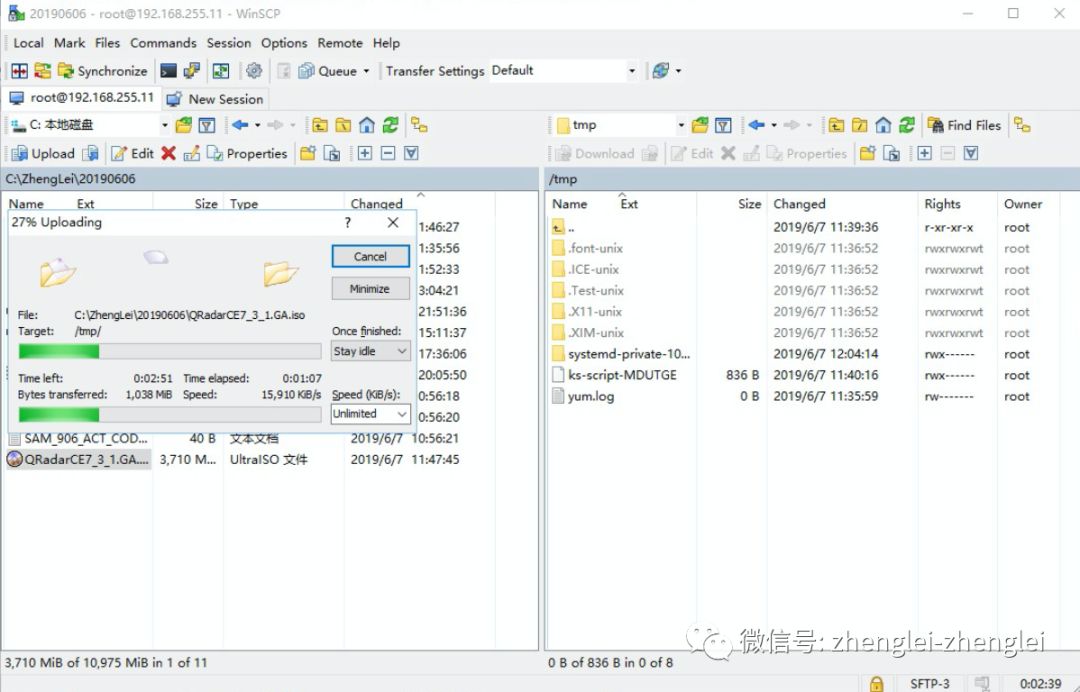Image resolution: width=1080 pixels, height=692 pixels.
Task: Select ks-script-MDUTGE remote file
Action: [x=614, y=375]
